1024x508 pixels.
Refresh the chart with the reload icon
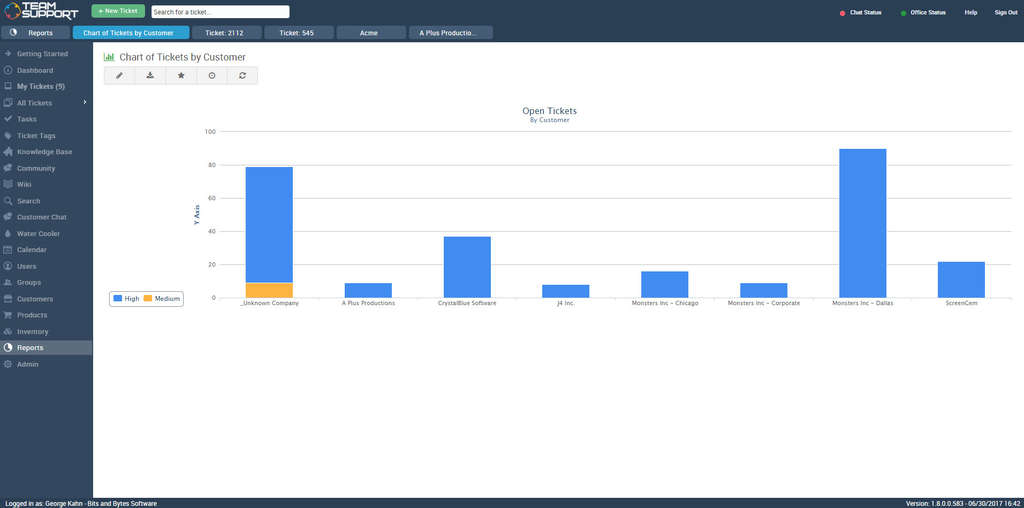tap(242, 76)
